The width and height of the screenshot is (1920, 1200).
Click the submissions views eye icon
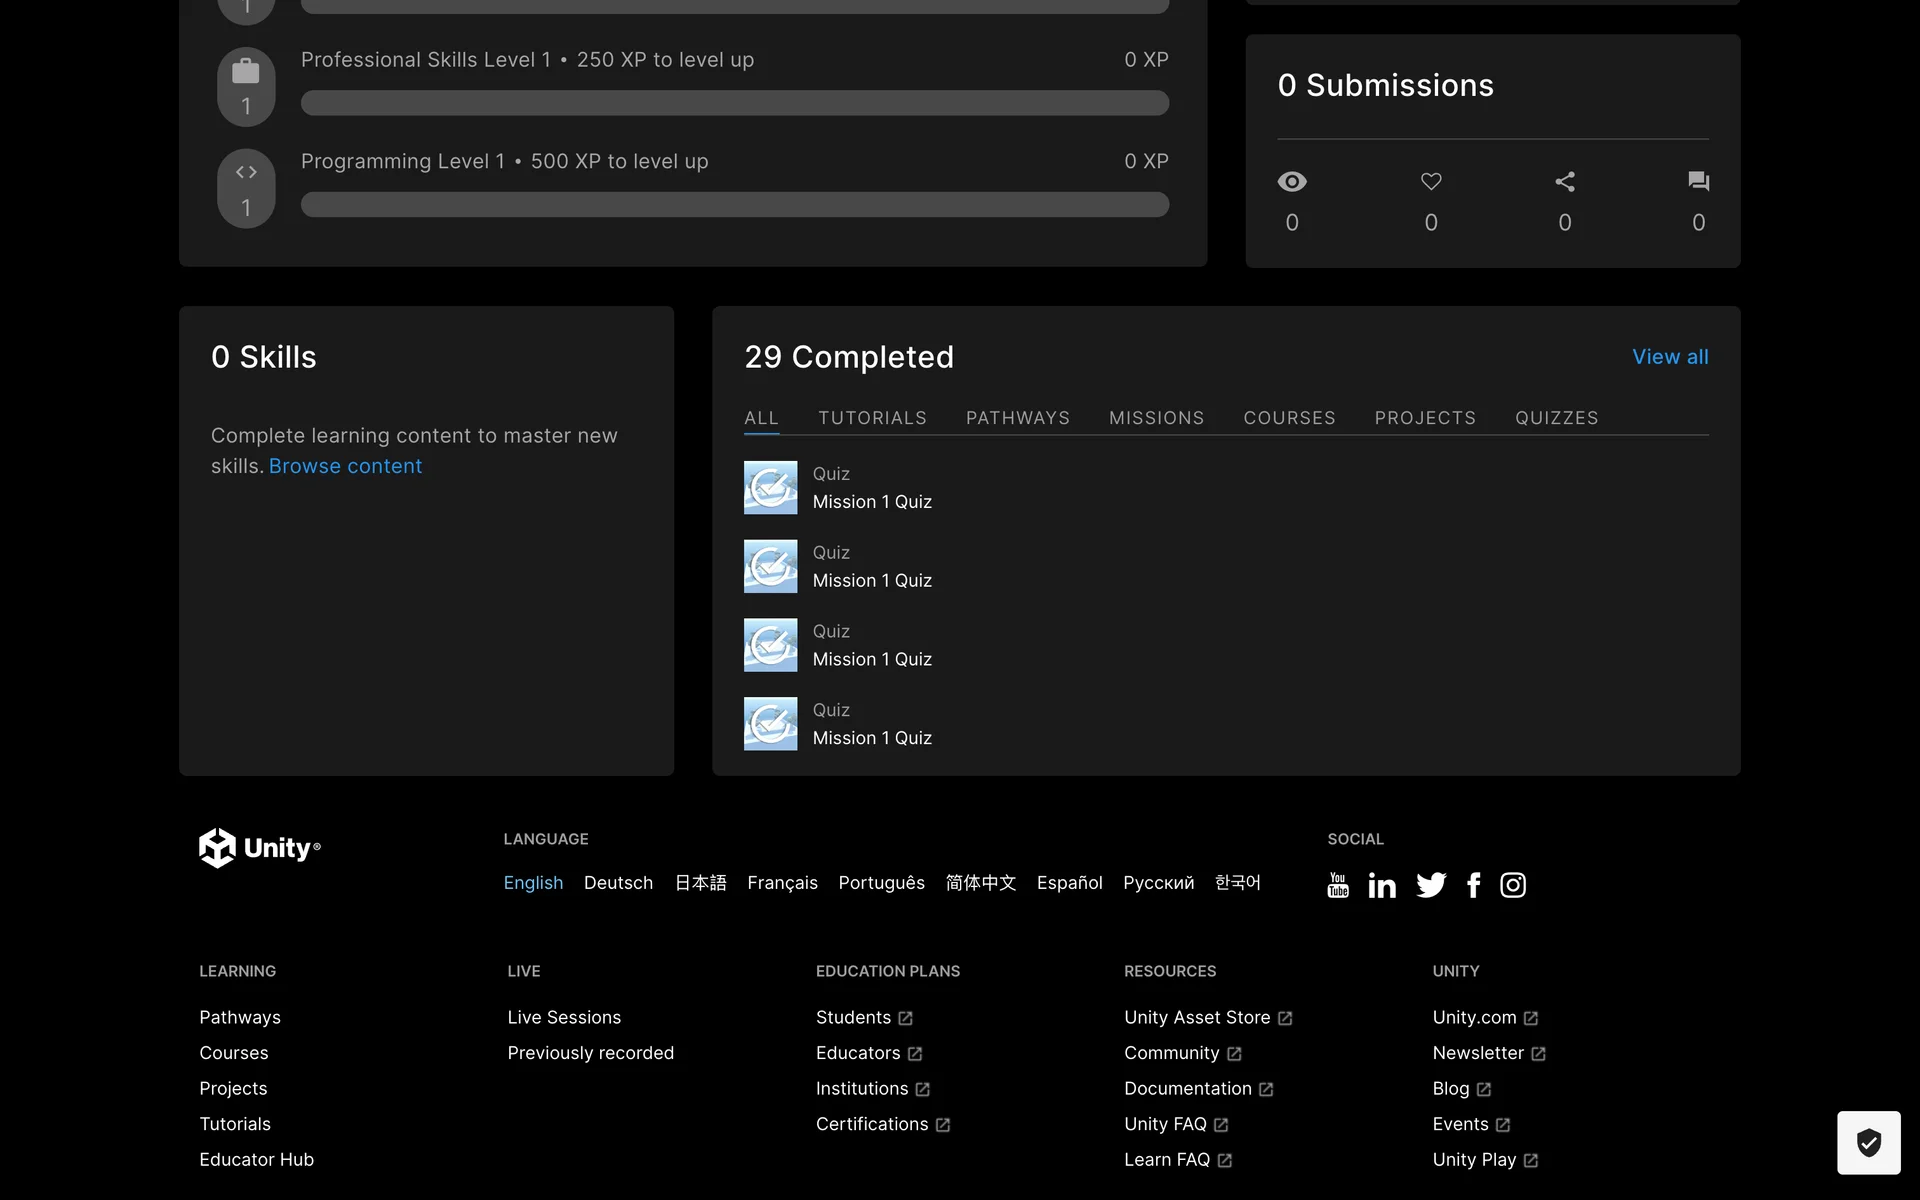click(1292, 182)
